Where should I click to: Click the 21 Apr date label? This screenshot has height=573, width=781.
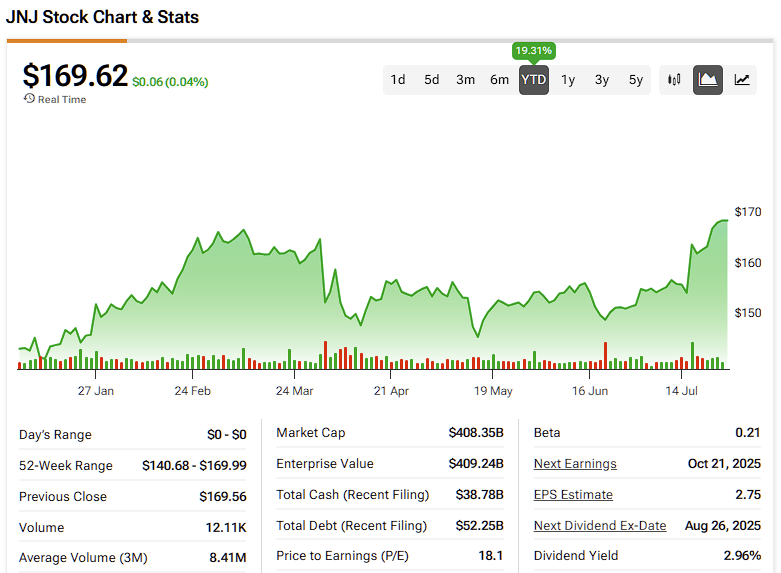coord(391,391)
